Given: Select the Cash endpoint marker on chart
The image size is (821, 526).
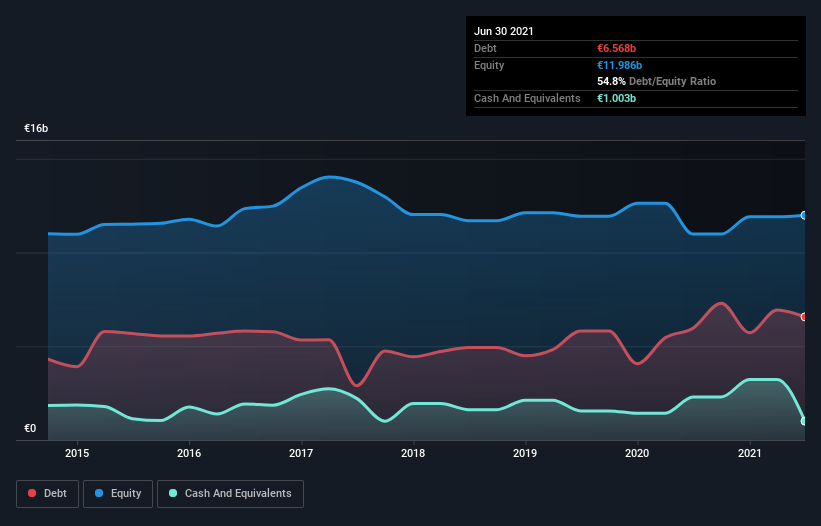Looking at the screenshot, I should 804,421.
